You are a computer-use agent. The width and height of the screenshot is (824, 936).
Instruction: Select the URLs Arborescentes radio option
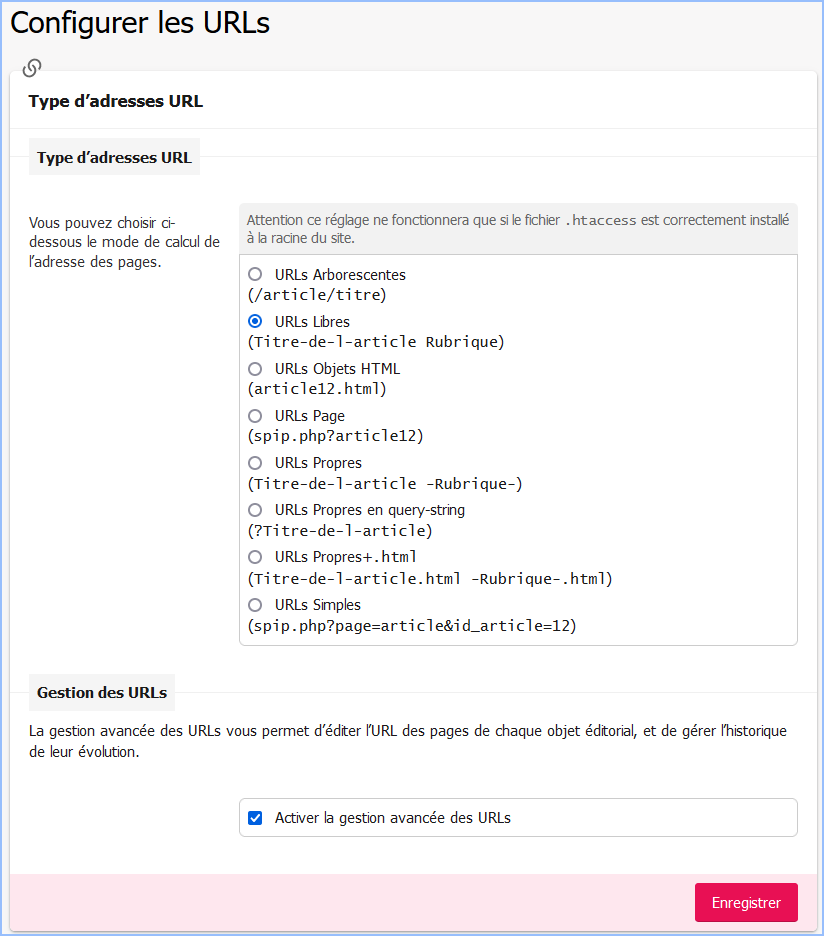coord(255,274)
